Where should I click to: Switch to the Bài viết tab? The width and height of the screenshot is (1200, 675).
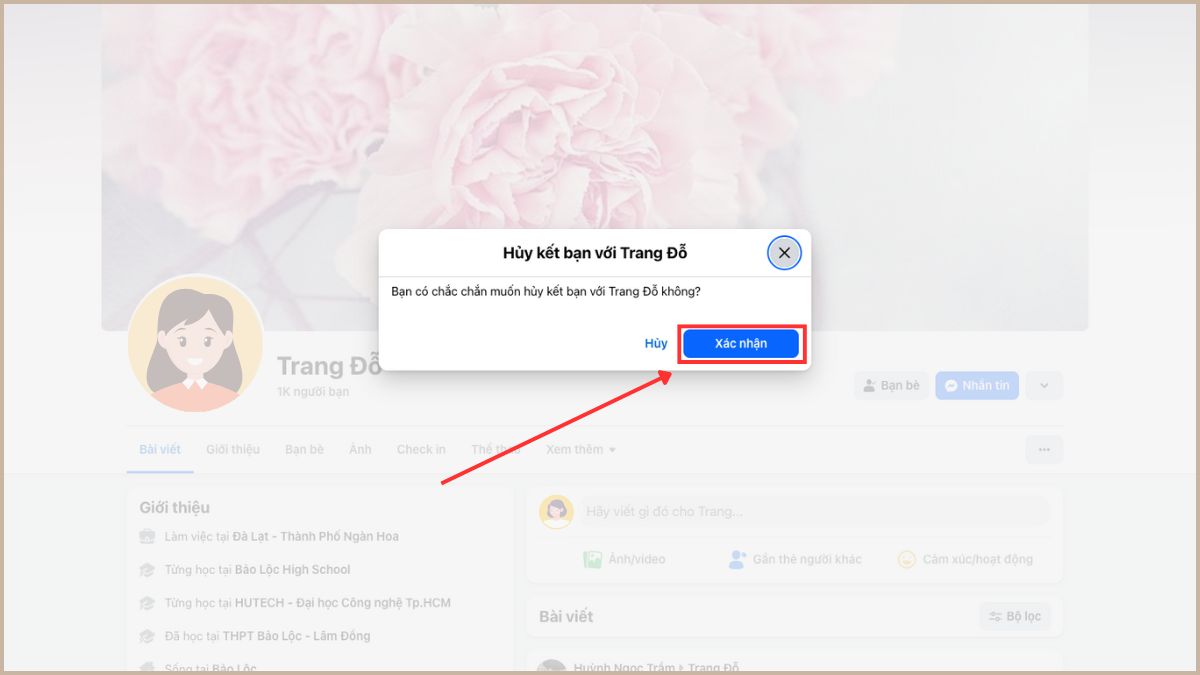160,449
